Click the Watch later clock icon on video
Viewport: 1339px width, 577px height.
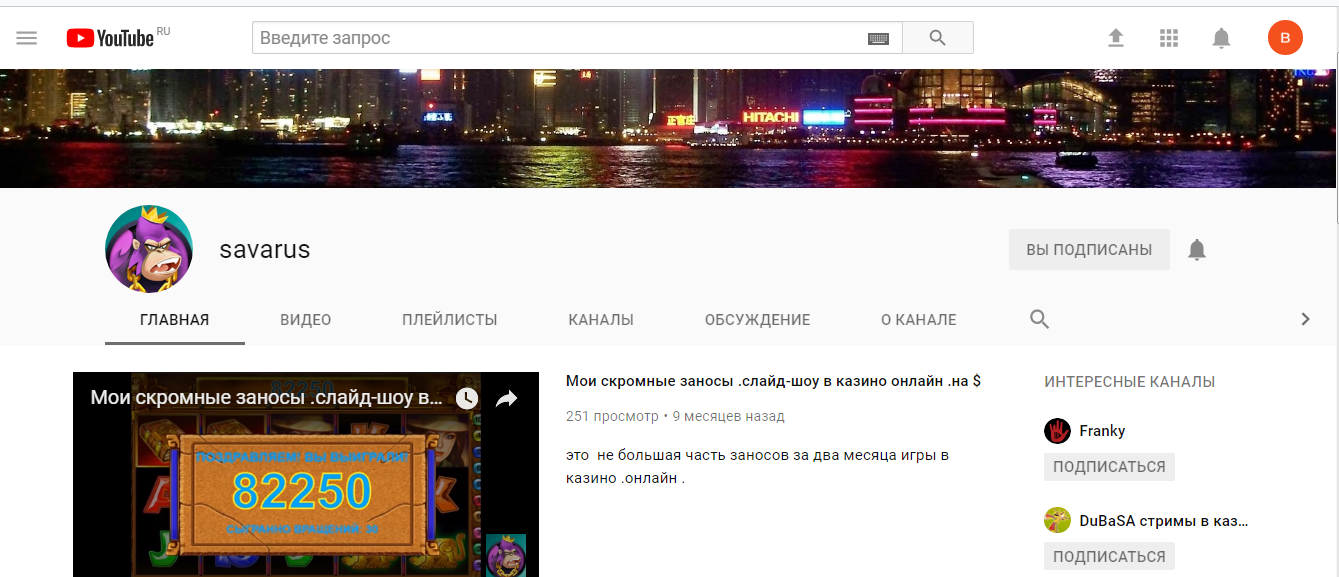(467, 398)
